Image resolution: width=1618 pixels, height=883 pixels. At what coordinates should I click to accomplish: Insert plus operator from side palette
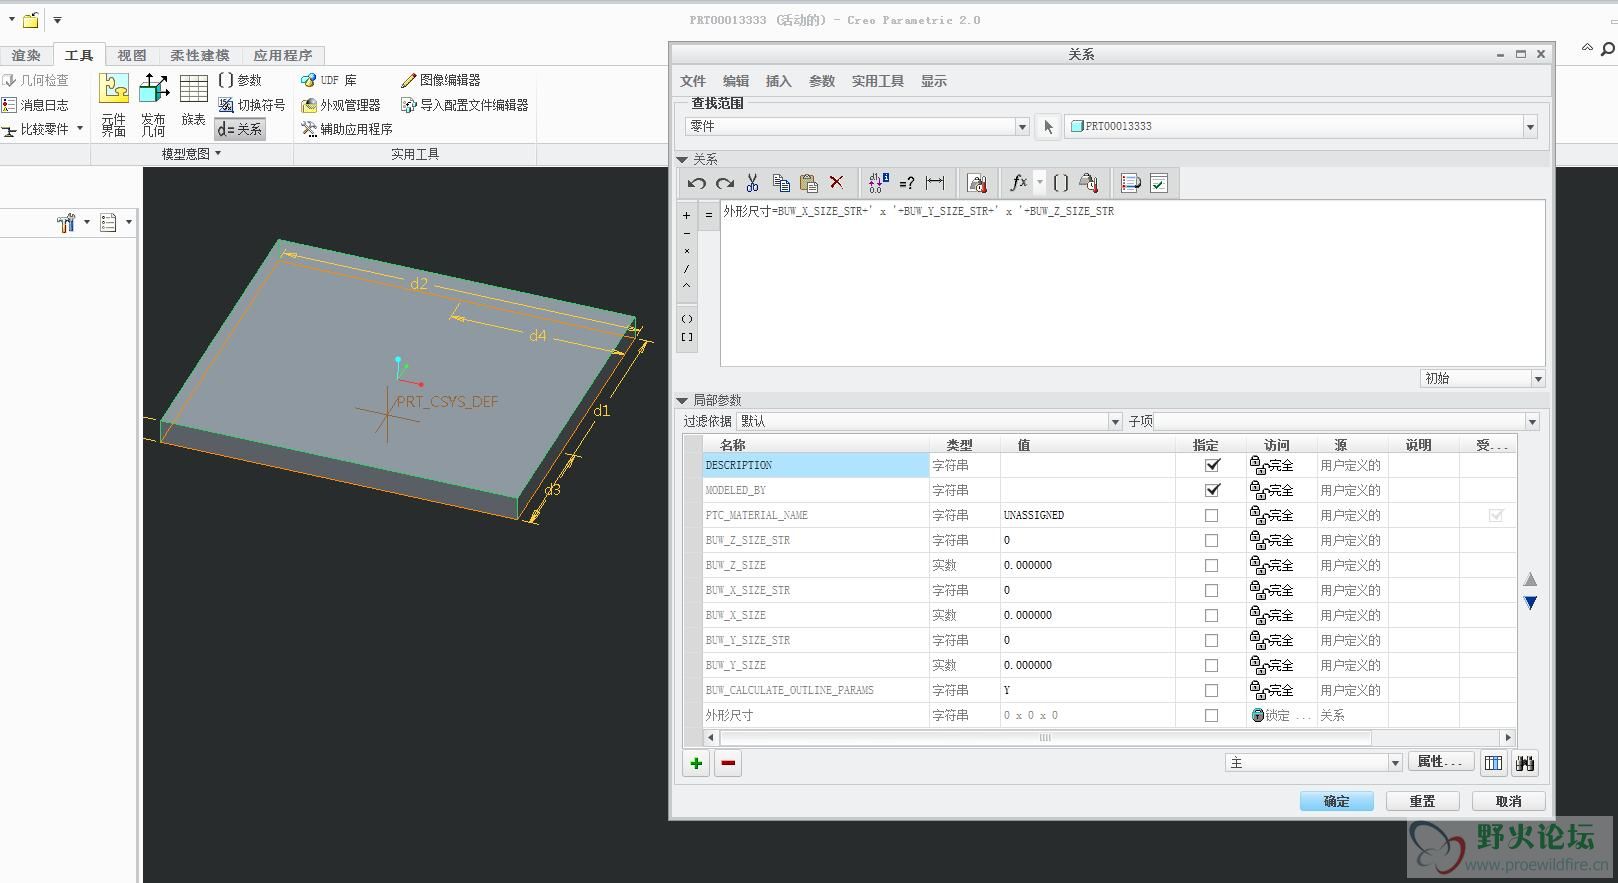[x=687, y=215]
